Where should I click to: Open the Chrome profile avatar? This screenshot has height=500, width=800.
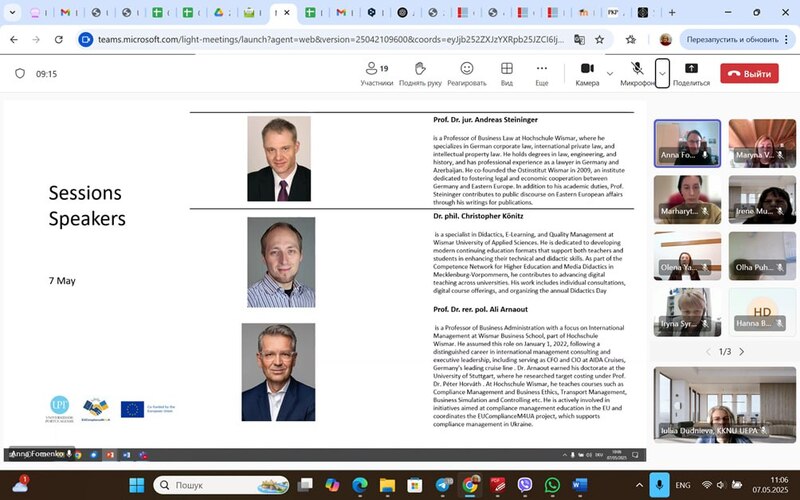point(665,39)
